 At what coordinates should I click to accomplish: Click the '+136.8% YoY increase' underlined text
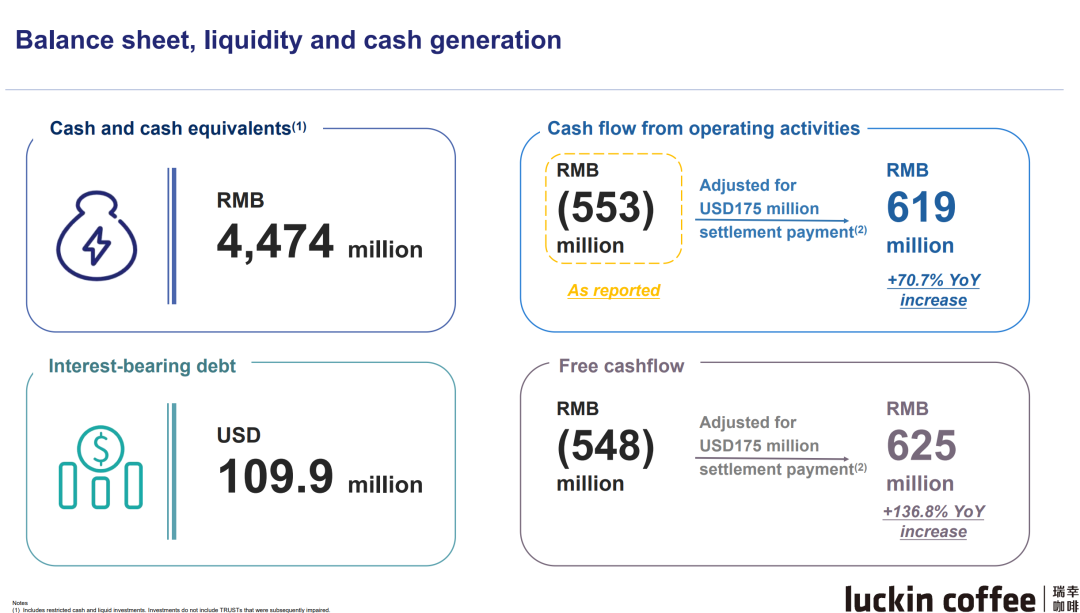[x=933, y=521]
